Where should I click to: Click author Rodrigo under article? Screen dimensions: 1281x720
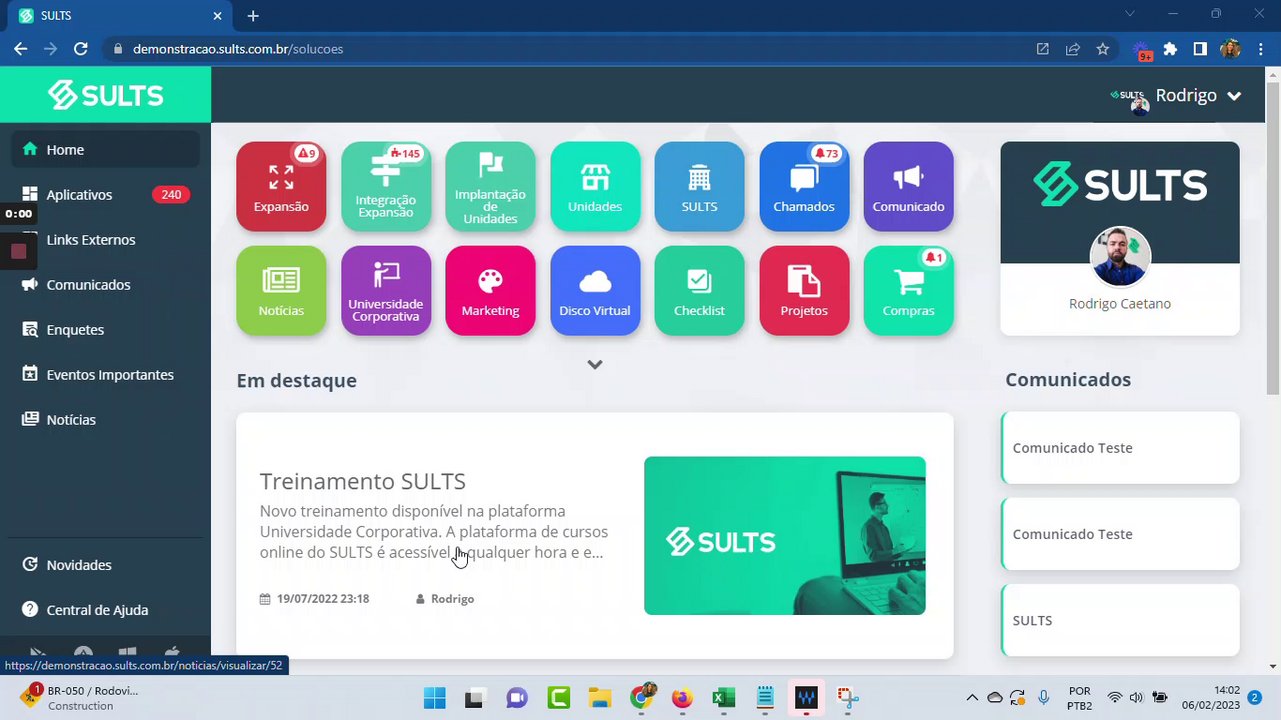point(452,599)
